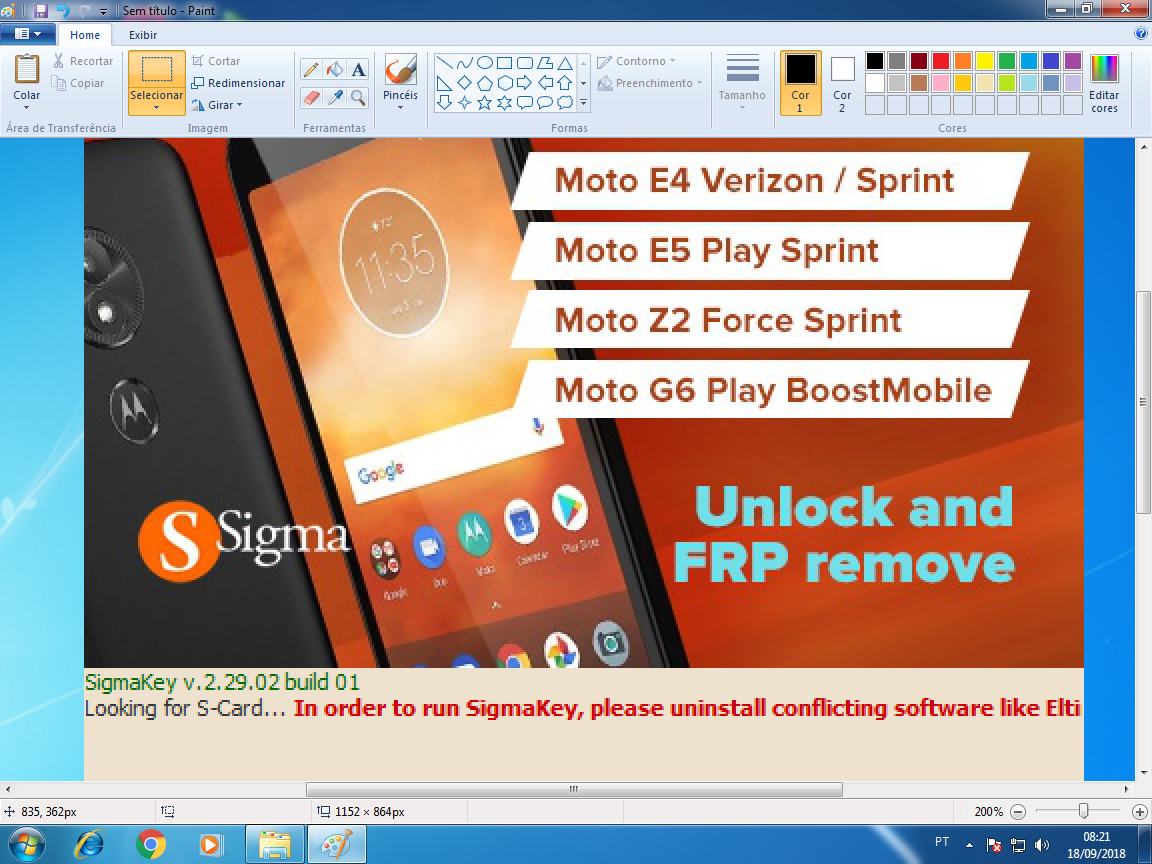The image size is (1152, 864).
Task: Pick the pink color swatch
Action: [x=940, y=83]
